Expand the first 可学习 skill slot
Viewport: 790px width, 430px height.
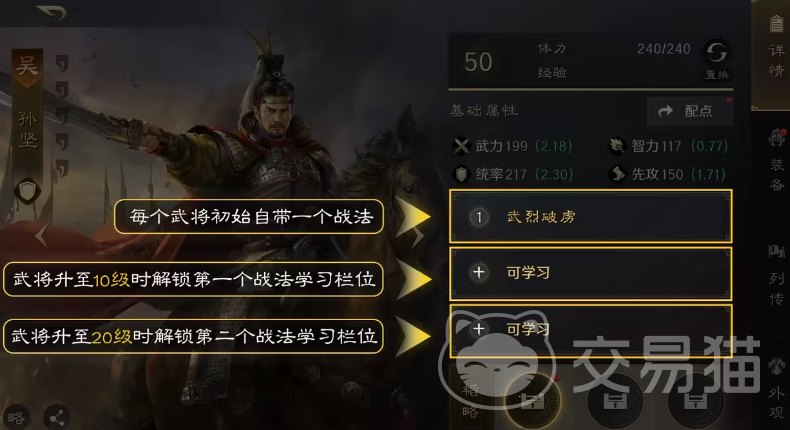pyautogui.click(x=590, y=273)
